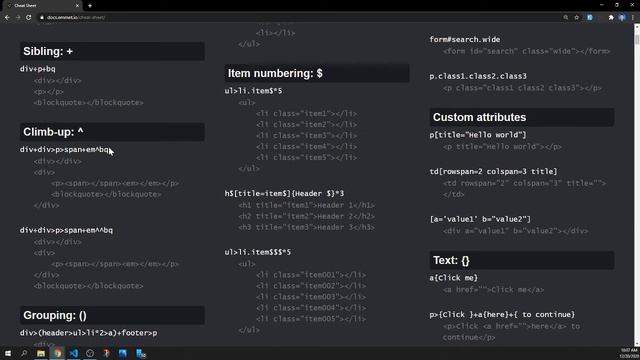
Task: Click the '<div a="value1" b="value2"></div>' output line
Action: tap(516, 231)
